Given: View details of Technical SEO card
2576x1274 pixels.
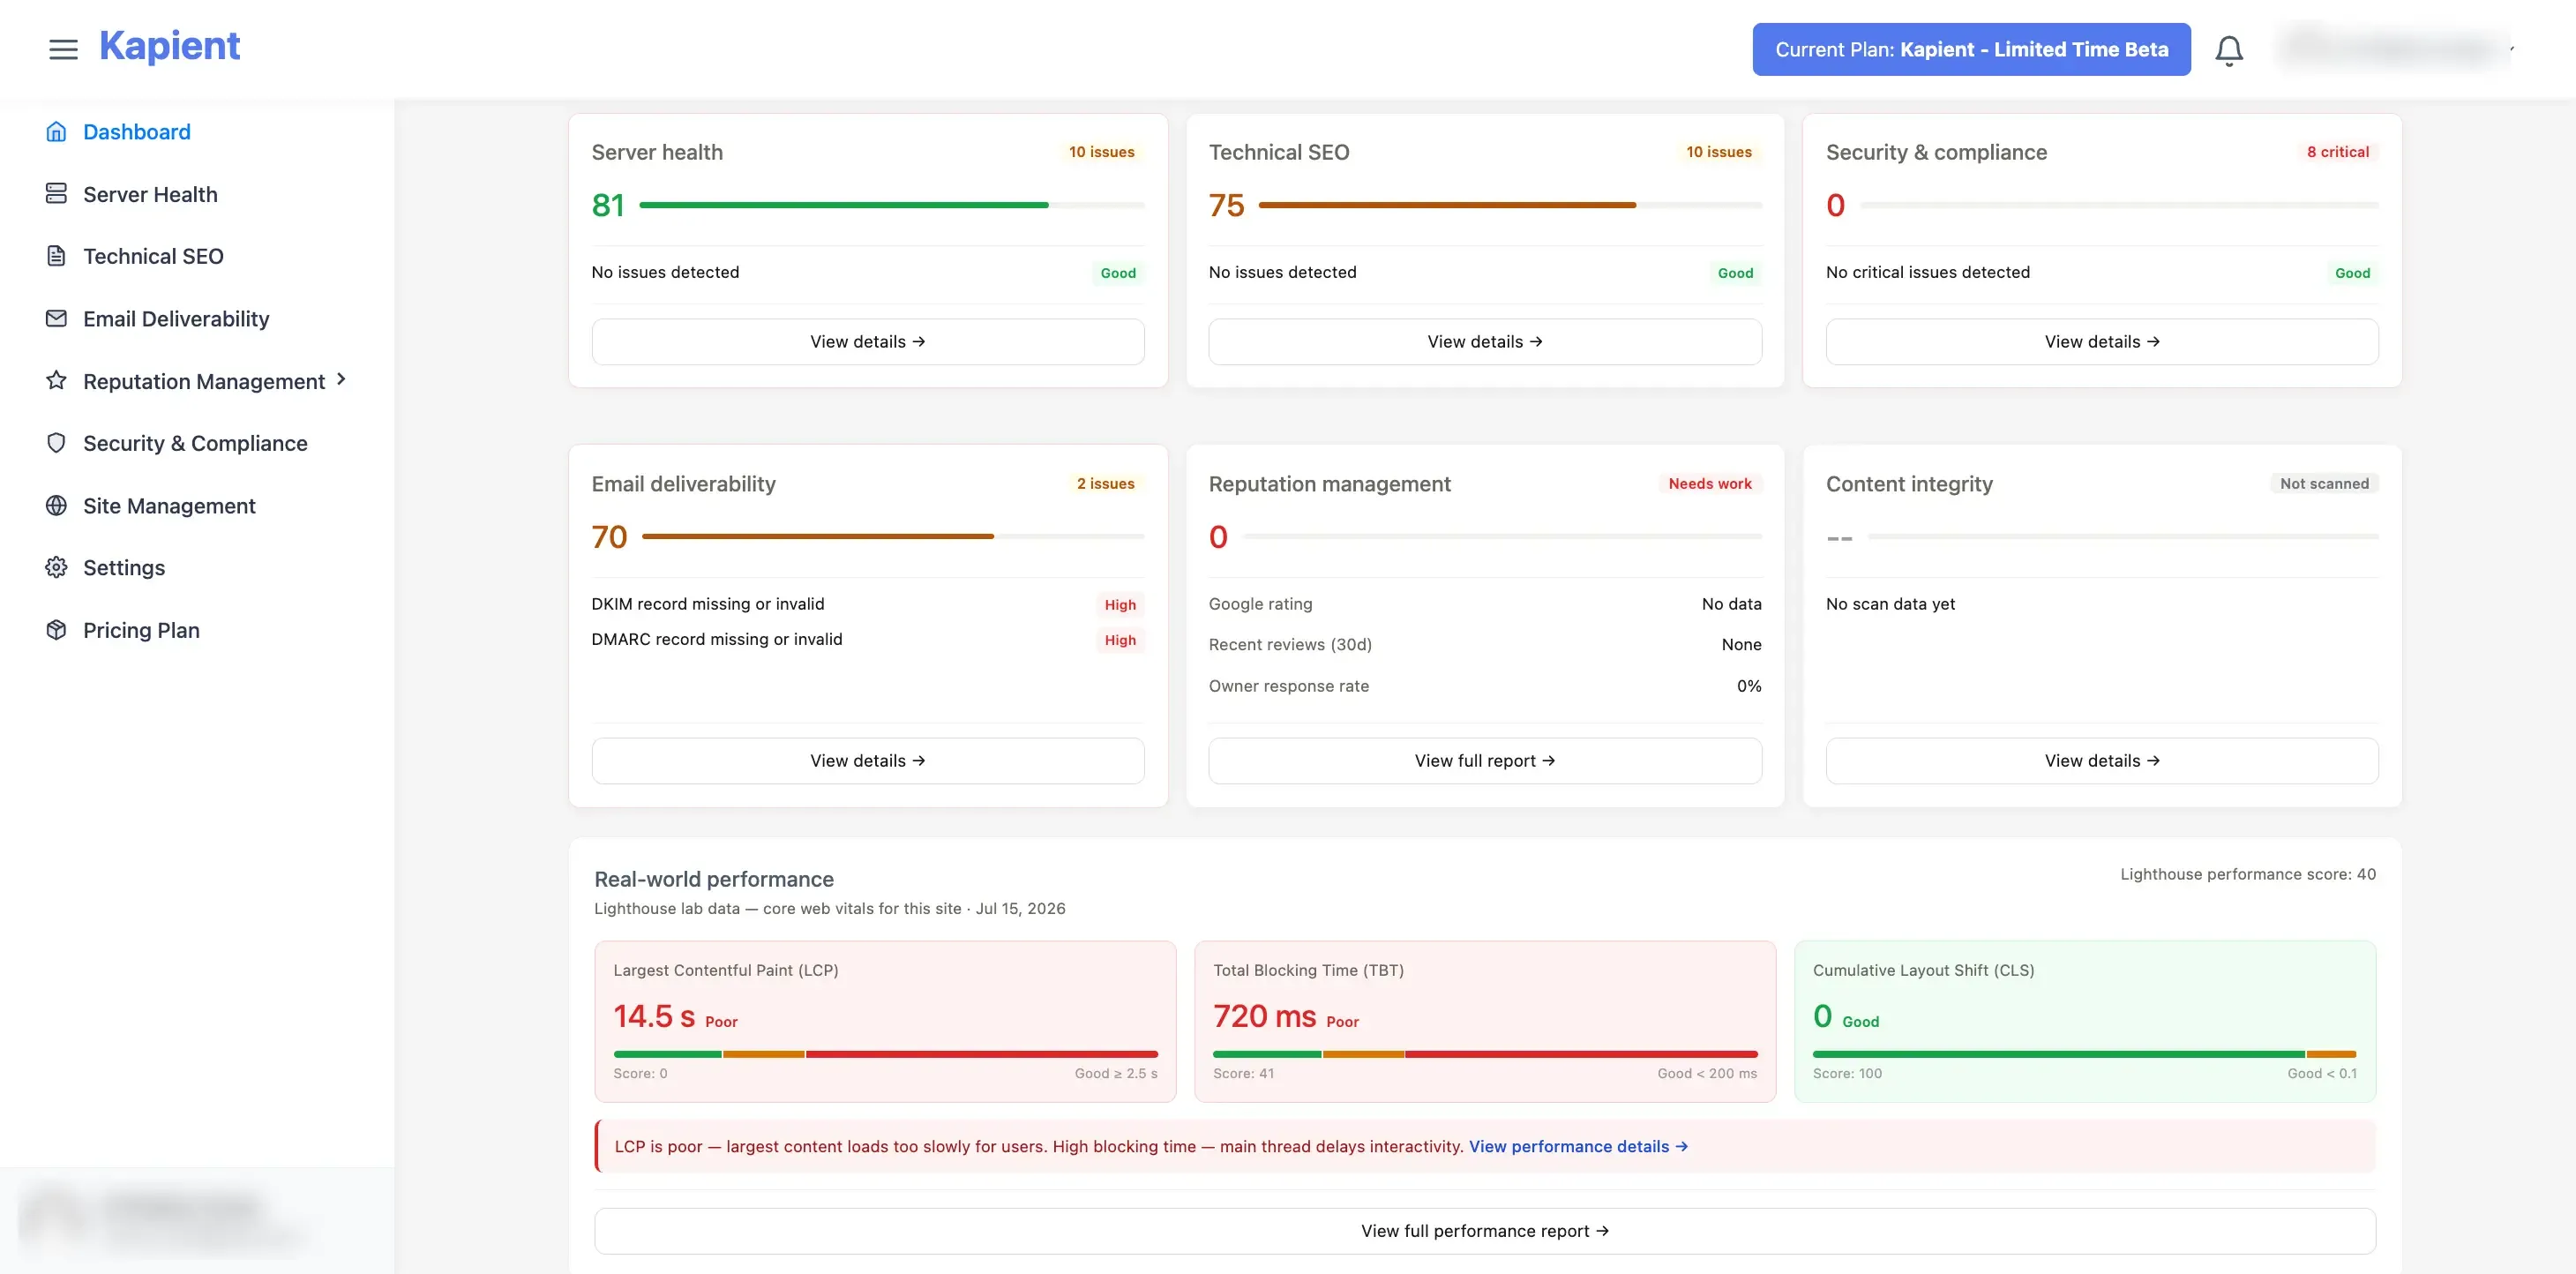Looking at the screenshot, I should (x=1485, y=342).
